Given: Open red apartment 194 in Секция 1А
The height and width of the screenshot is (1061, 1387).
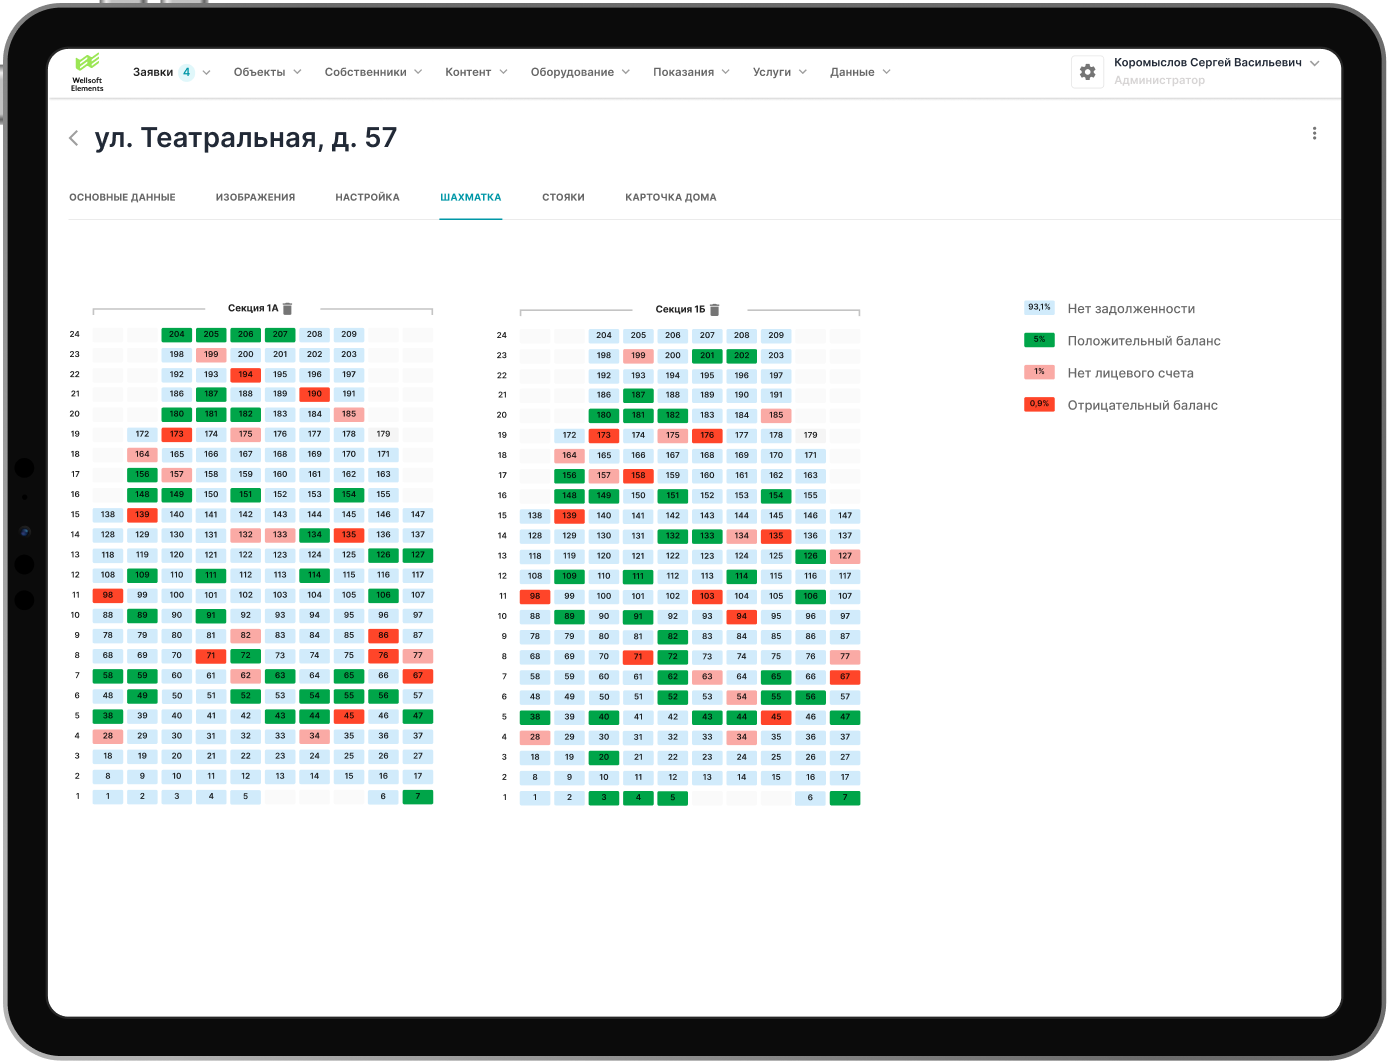Looking at the screenshot, I should click(x=246, y=375).
